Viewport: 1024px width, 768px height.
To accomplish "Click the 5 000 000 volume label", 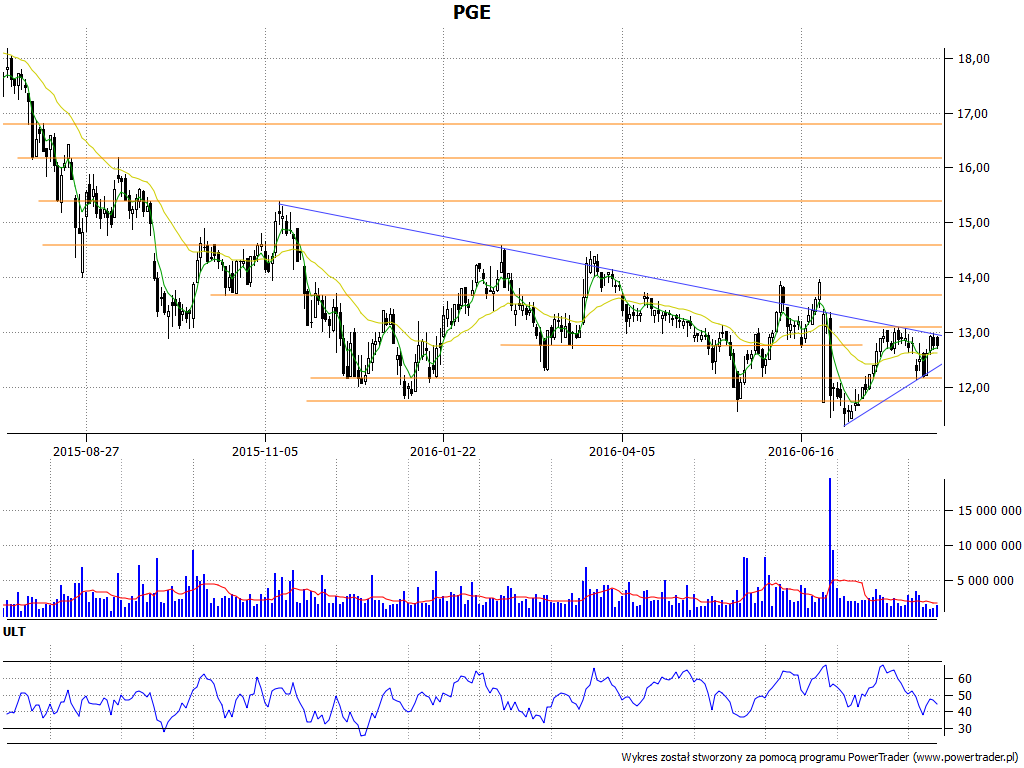I will 985,581.
